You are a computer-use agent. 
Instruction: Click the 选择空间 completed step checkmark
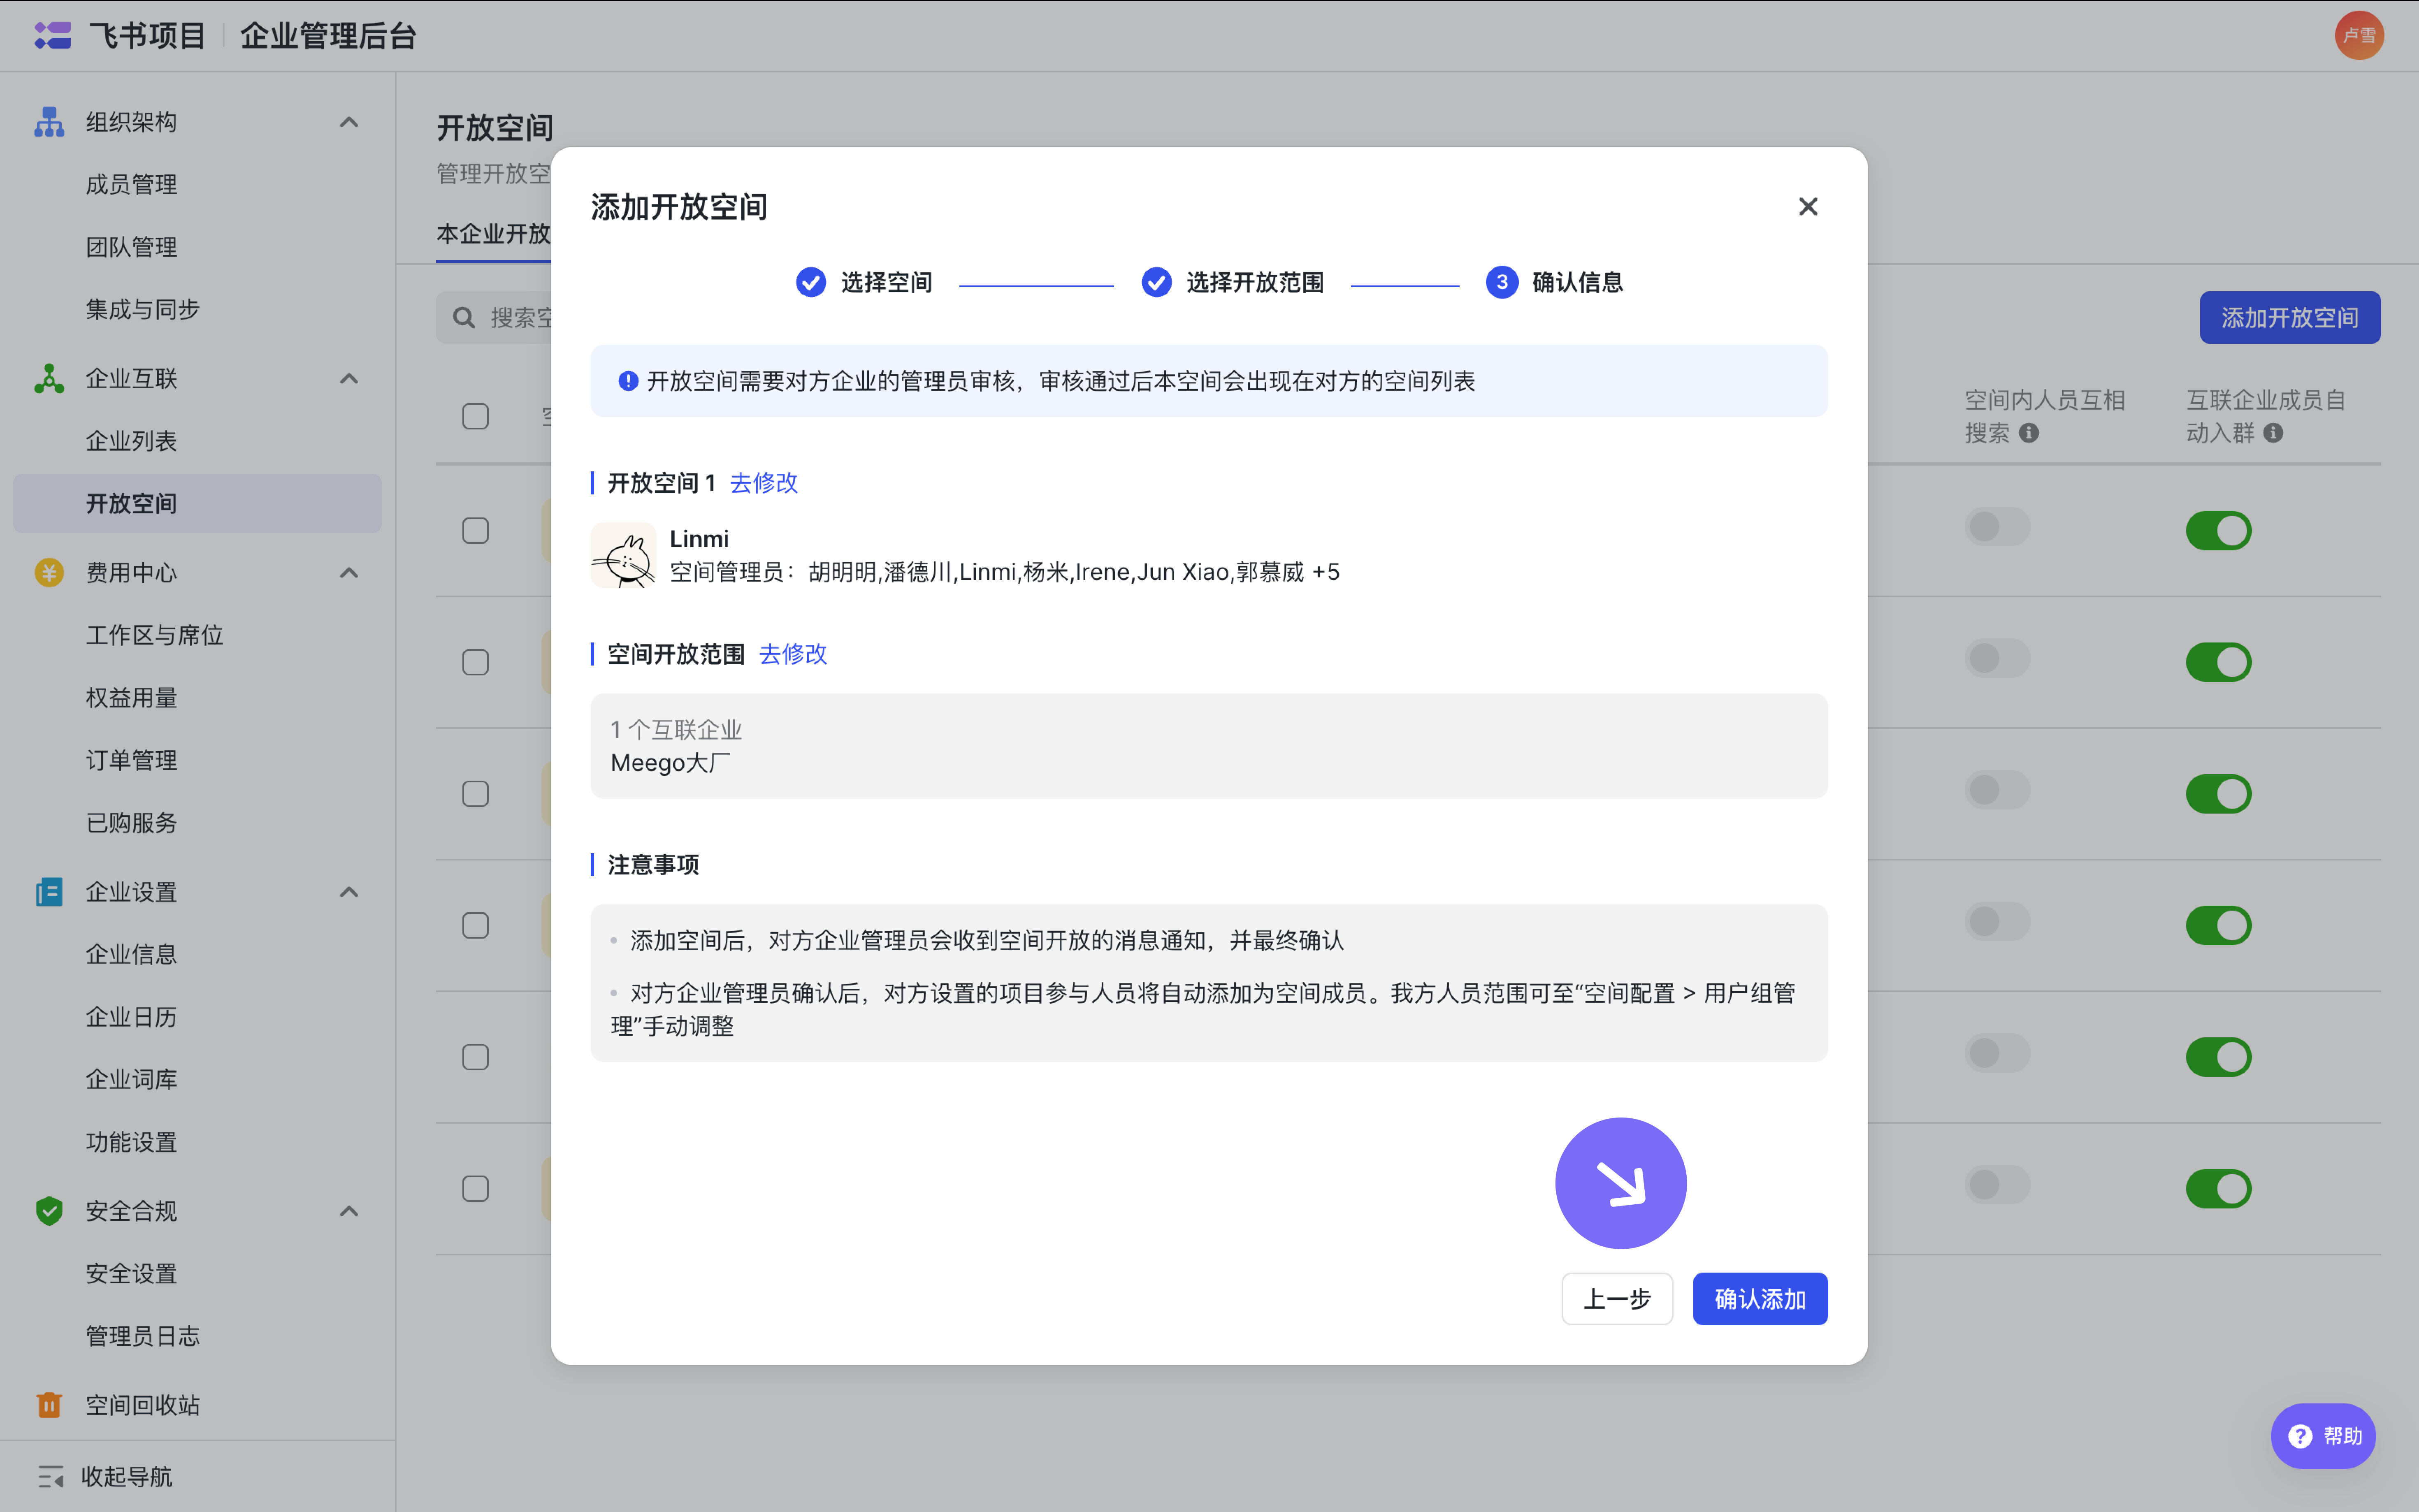(x=811, y=283)
